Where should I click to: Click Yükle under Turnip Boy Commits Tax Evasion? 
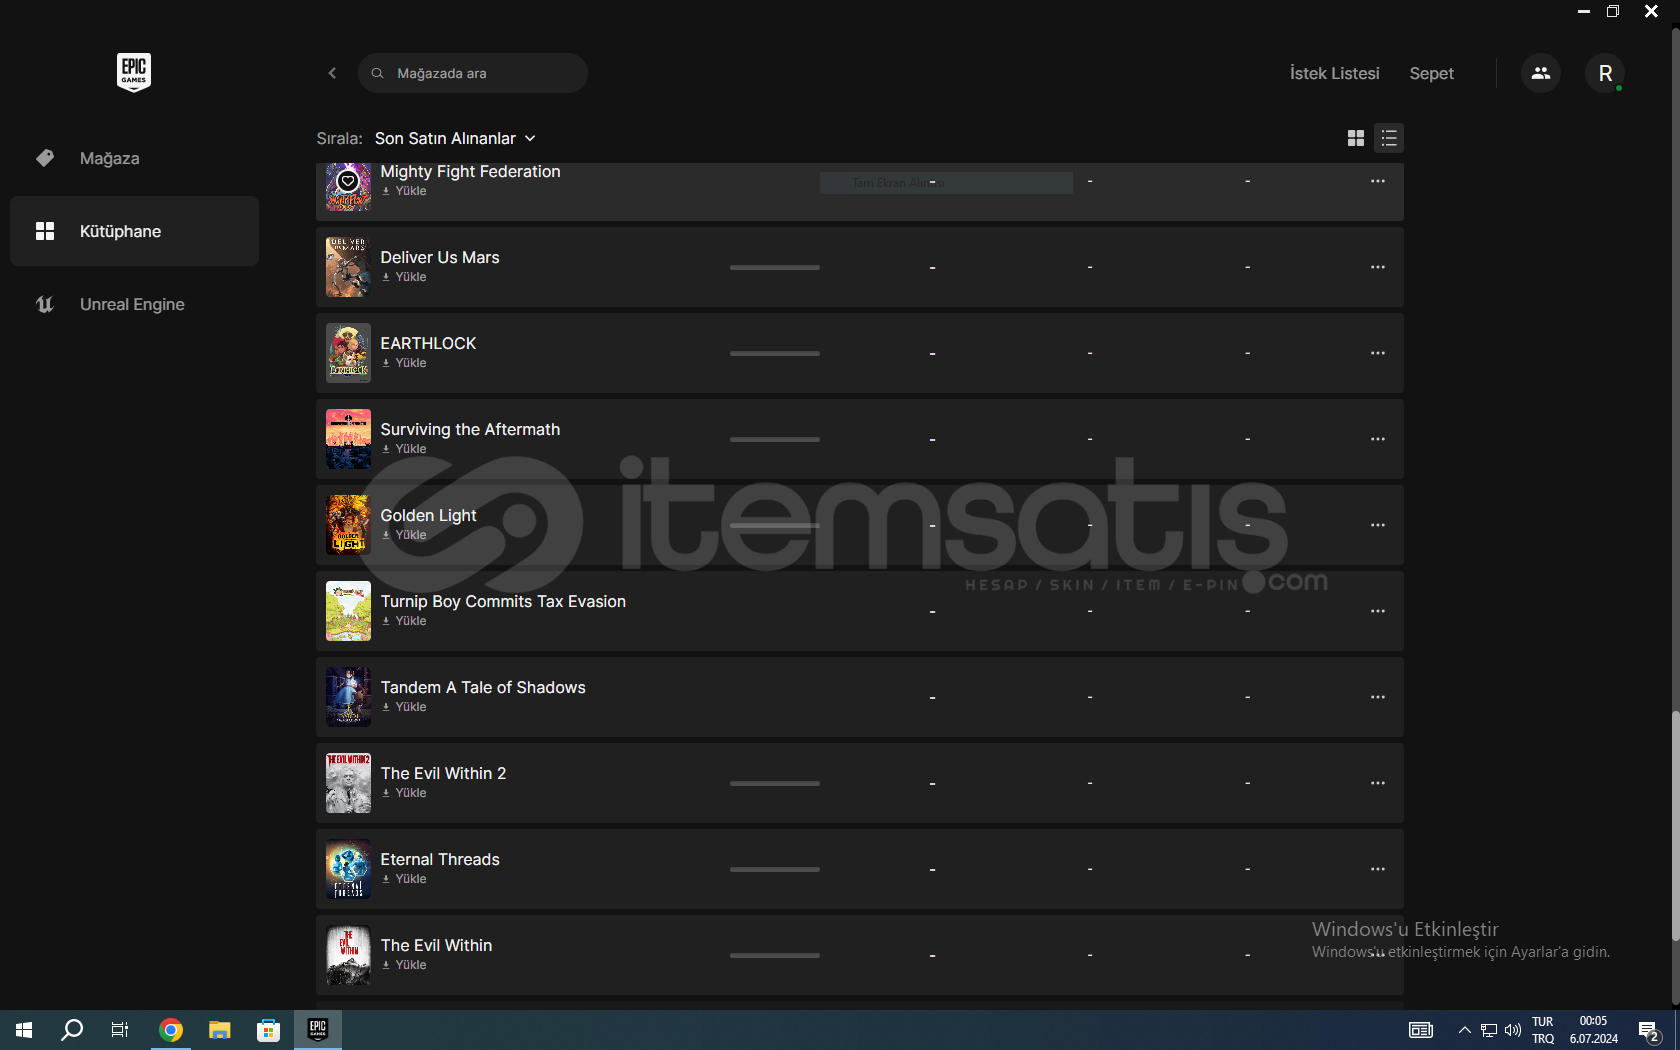[x=404, y=621]
